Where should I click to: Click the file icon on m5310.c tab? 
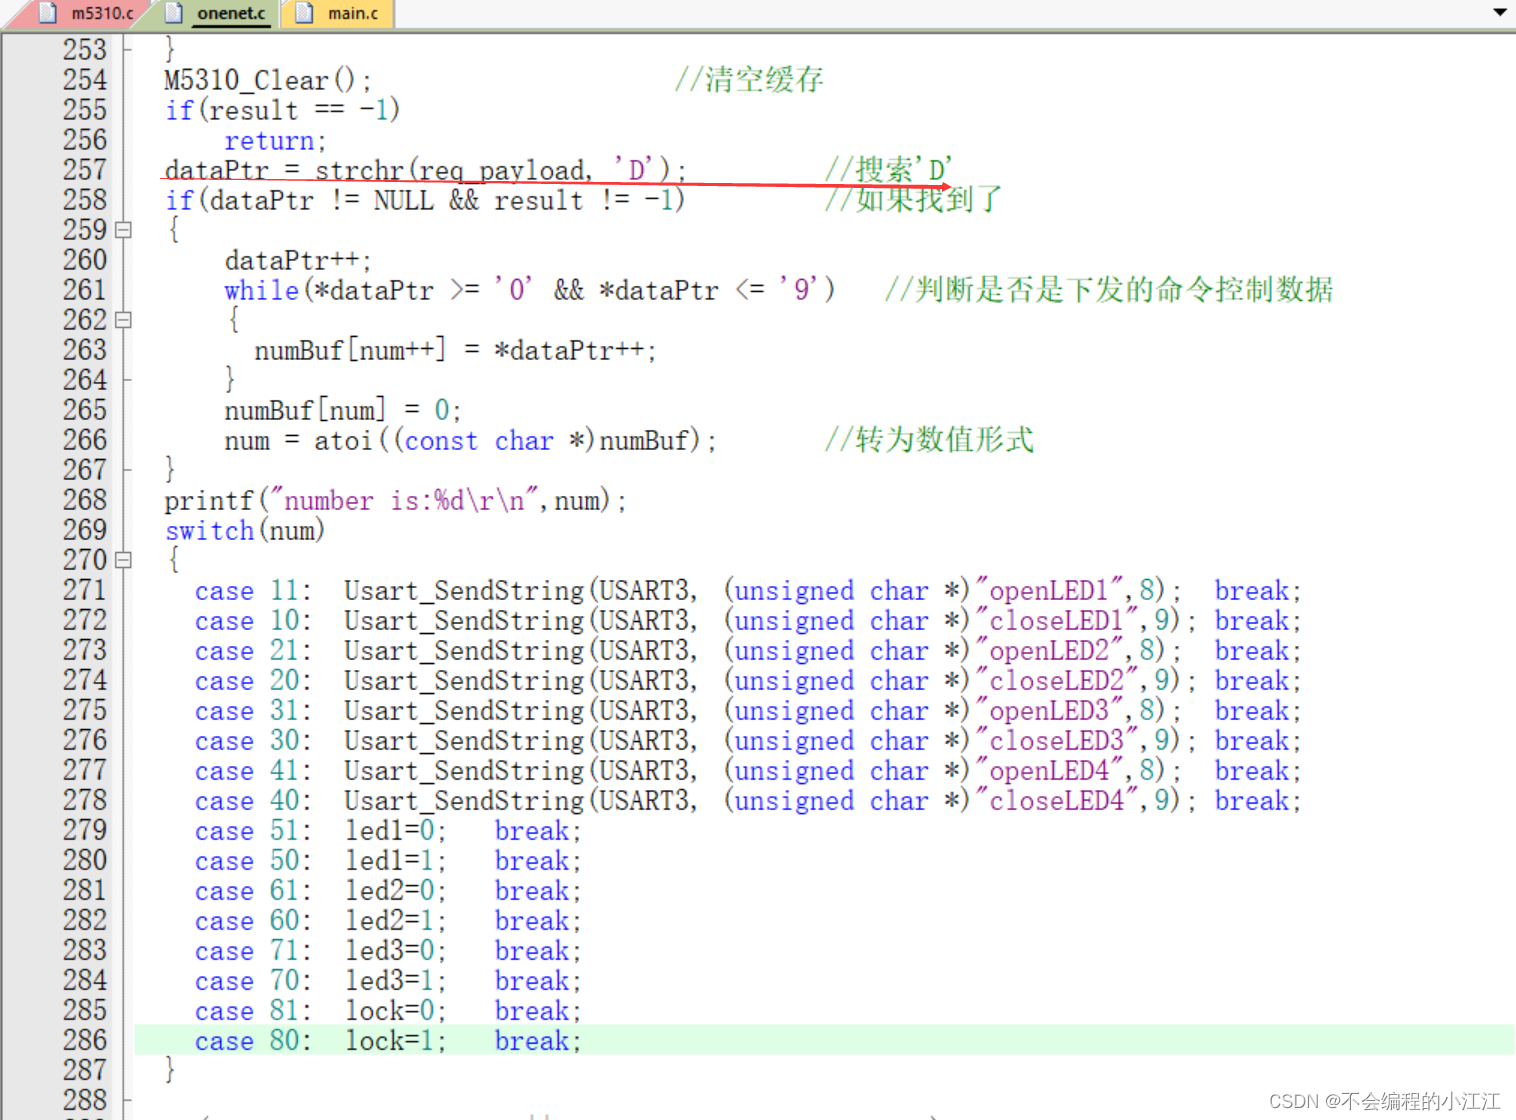(x=47, y=13)
